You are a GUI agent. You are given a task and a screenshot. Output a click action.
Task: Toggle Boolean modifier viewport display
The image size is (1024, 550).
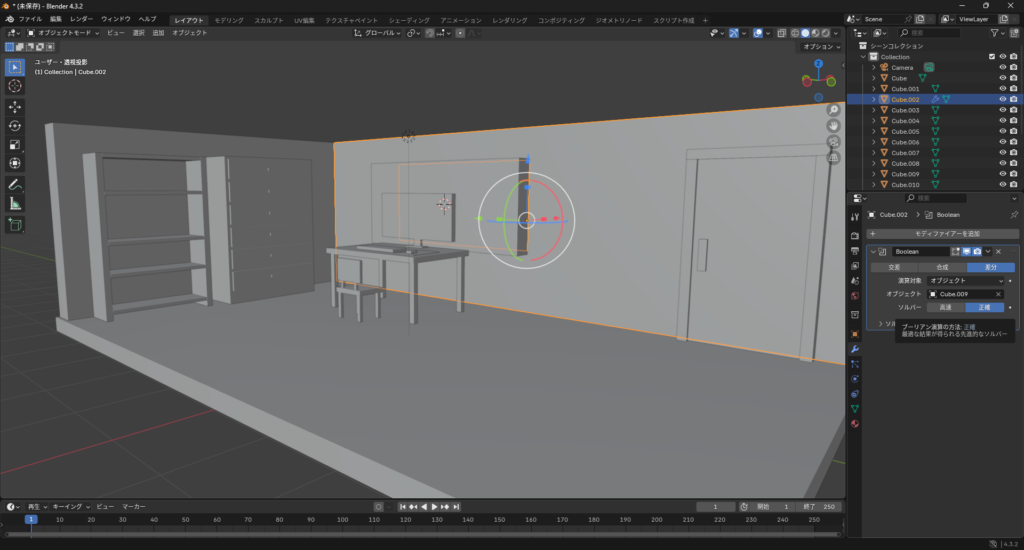tap(966, 251)
